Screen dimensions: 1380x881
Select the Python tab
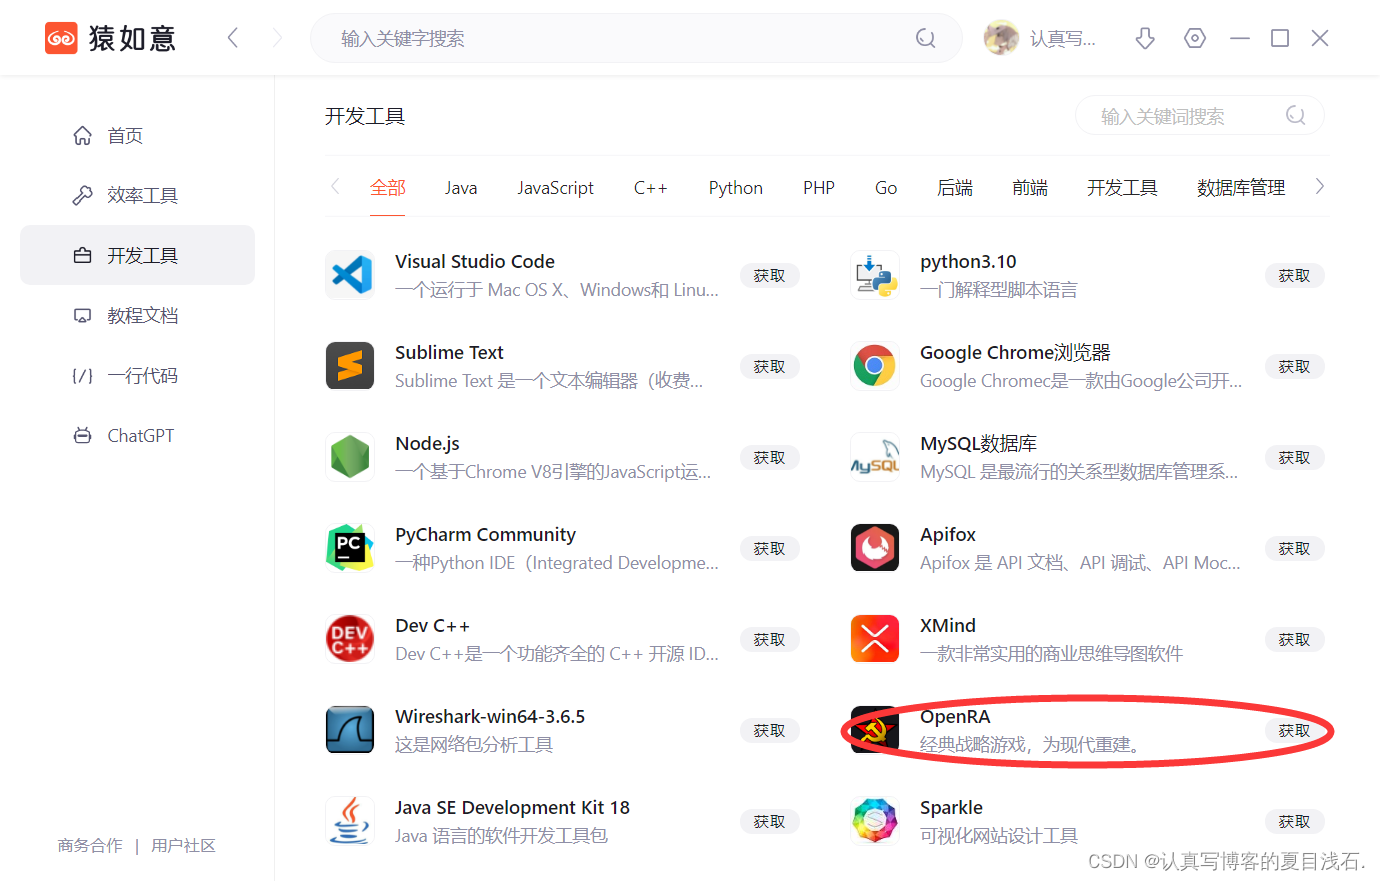[x=736, y=188]
